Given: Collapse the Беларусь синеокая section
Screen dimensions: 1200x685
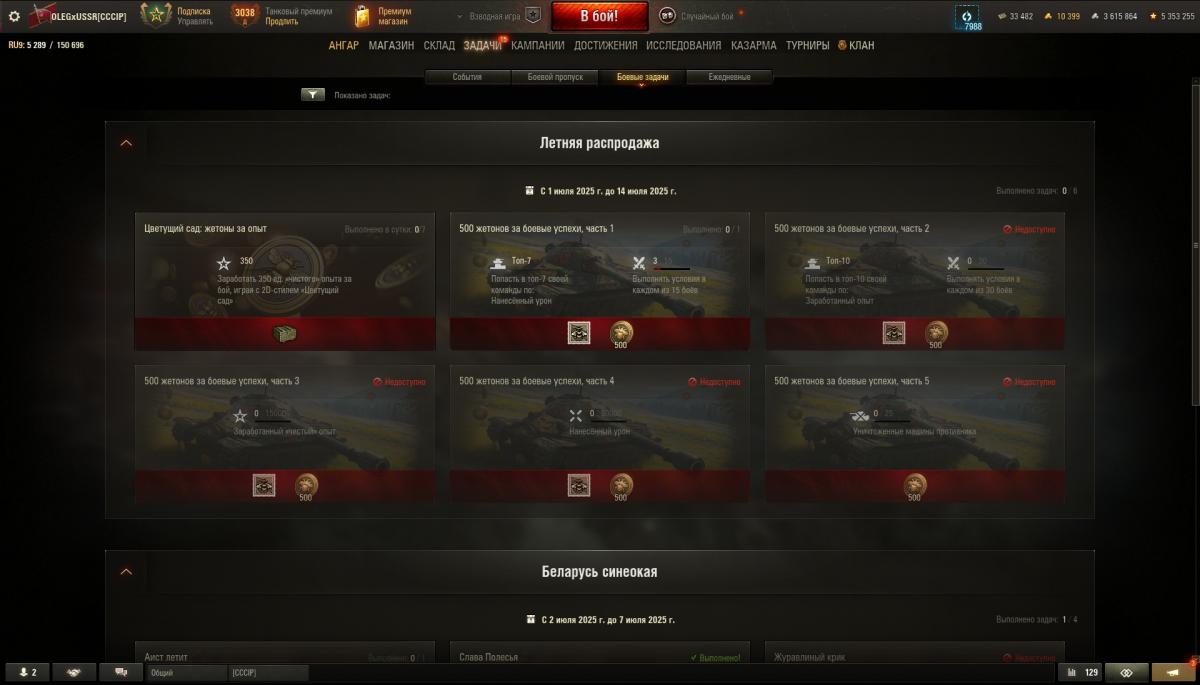Looking at the screenshot, I should (126, 572).
